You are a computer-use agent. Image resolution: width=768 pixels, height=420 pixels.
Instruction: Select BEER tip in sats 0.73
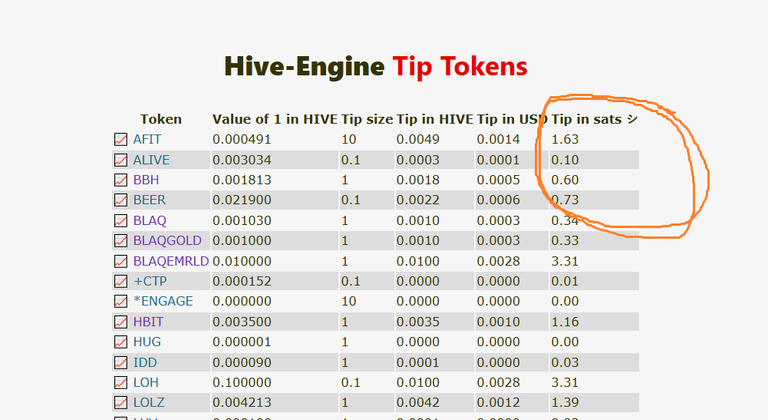(565, 200)
